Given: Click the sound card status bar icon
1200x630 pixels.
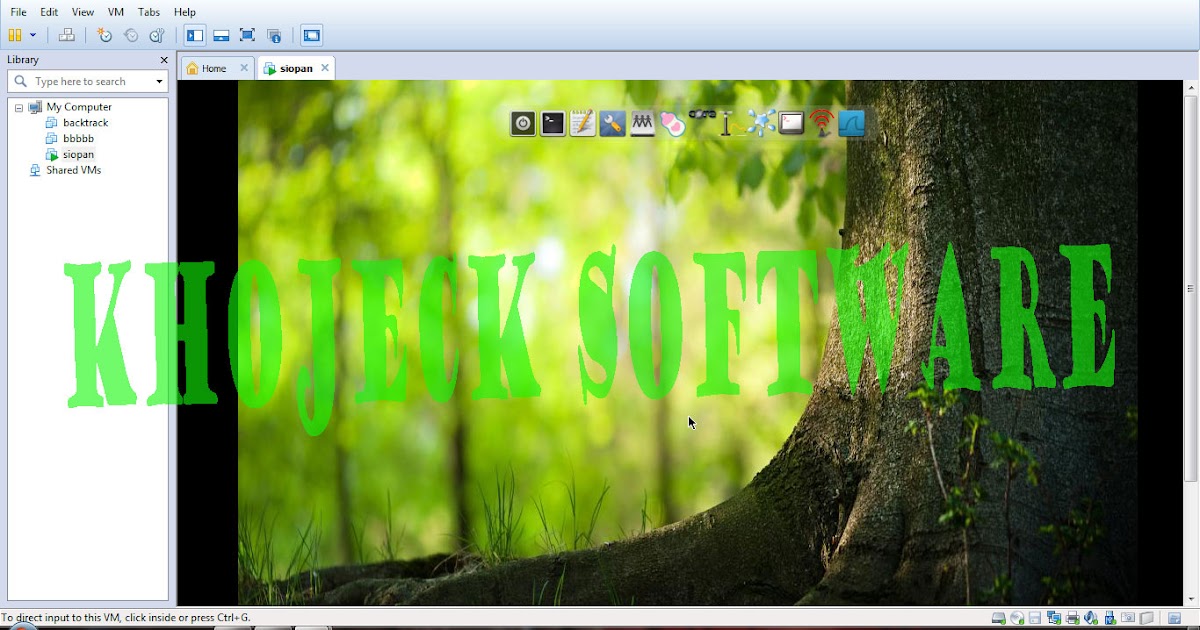Looking at the screenshot, I should [x=1091, y=619].
